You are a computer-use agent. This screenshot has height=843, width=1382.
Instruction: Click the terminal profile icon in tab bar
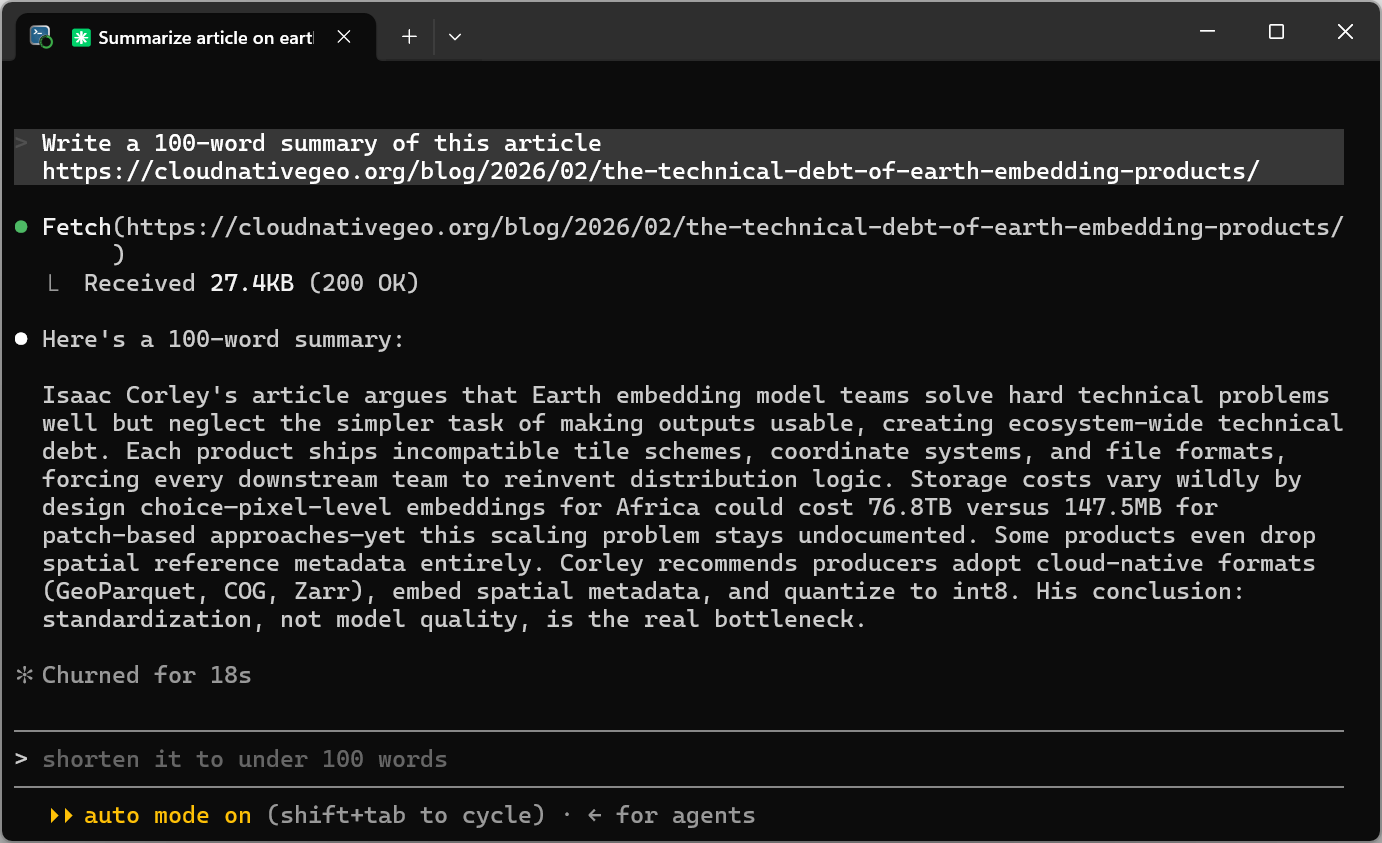coord(41,37)
